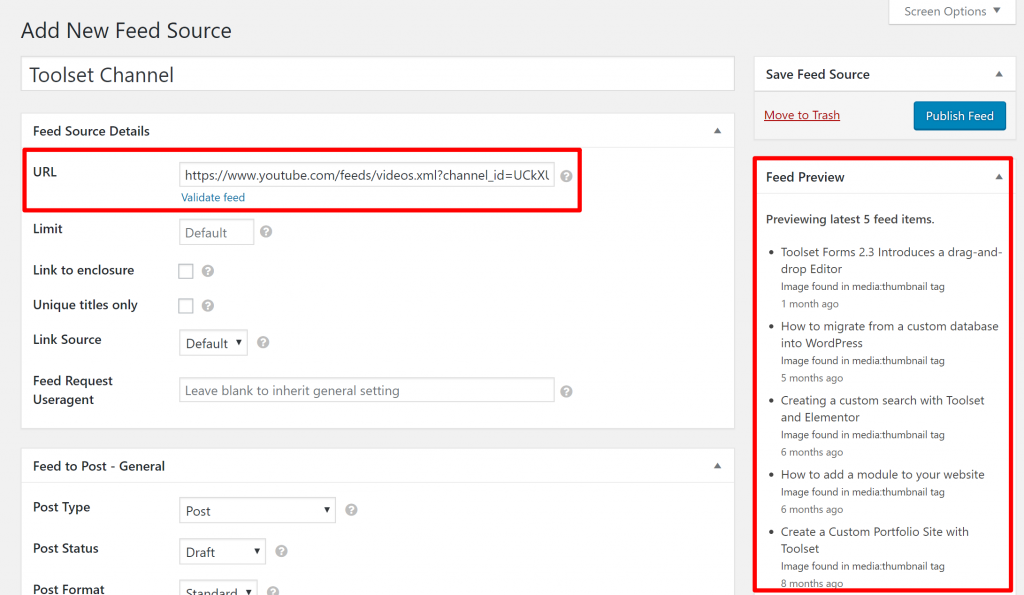1024x595 pixels.
Task: Click the Publish Feed button
Action: pyautogui.click(x=959, y=116)
